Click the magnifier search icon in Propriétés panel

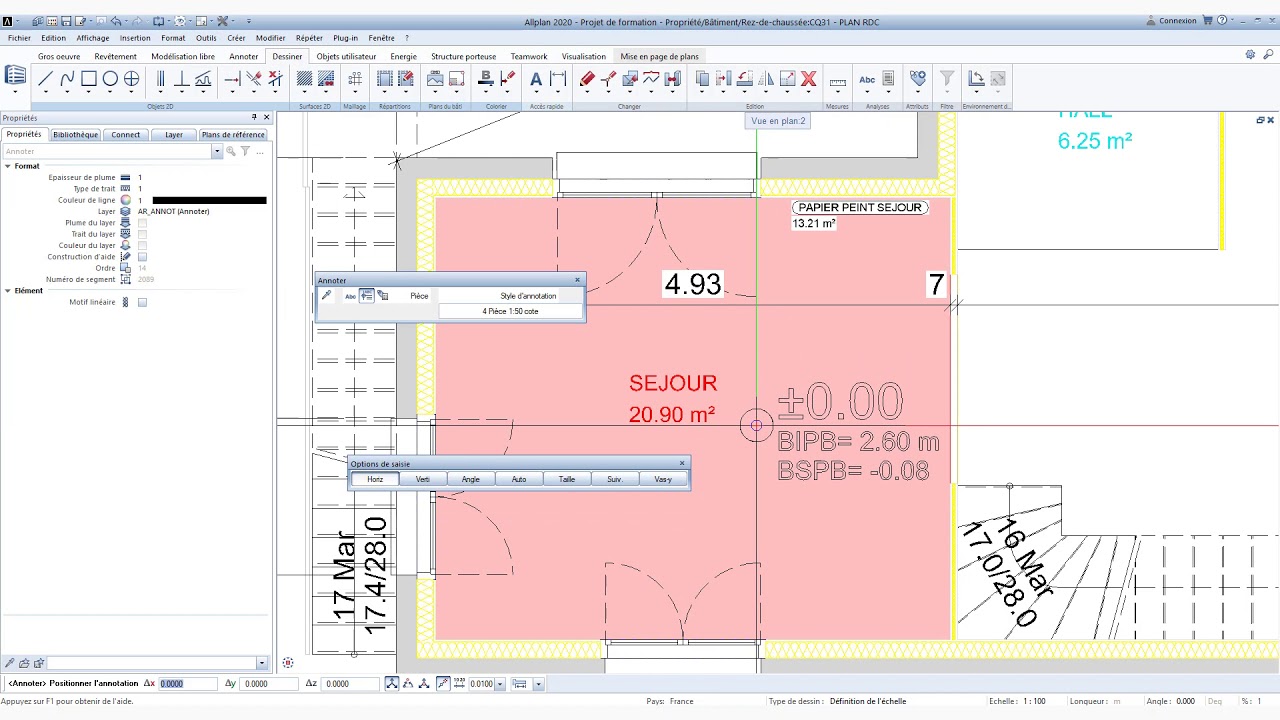[x=230, y=151]
